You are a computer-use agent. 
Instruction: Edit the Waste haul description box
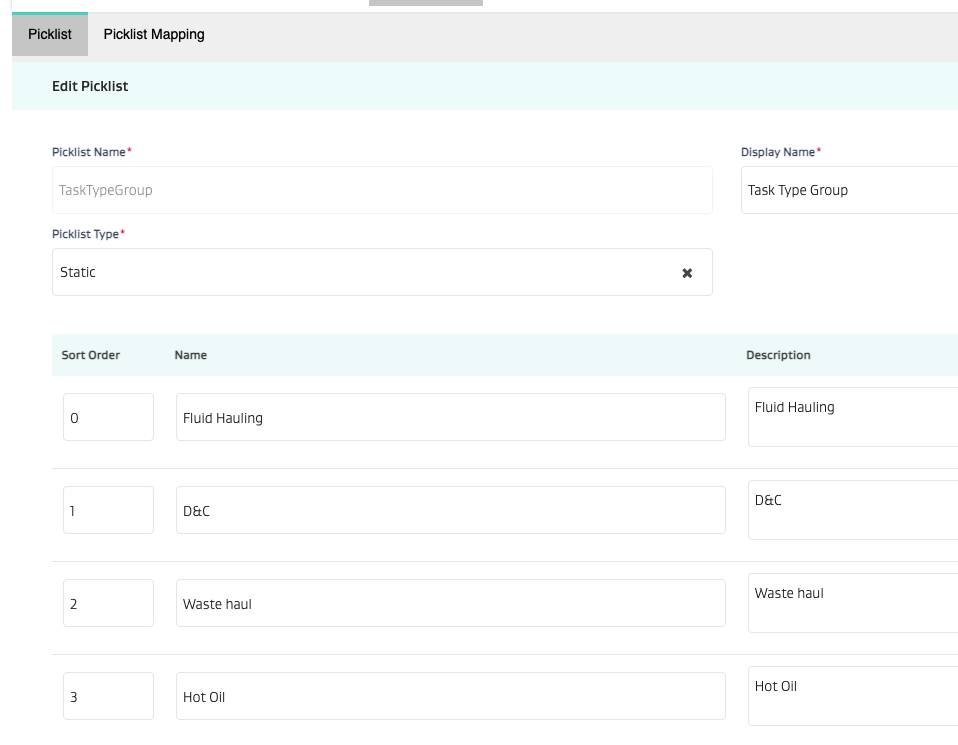852,604
